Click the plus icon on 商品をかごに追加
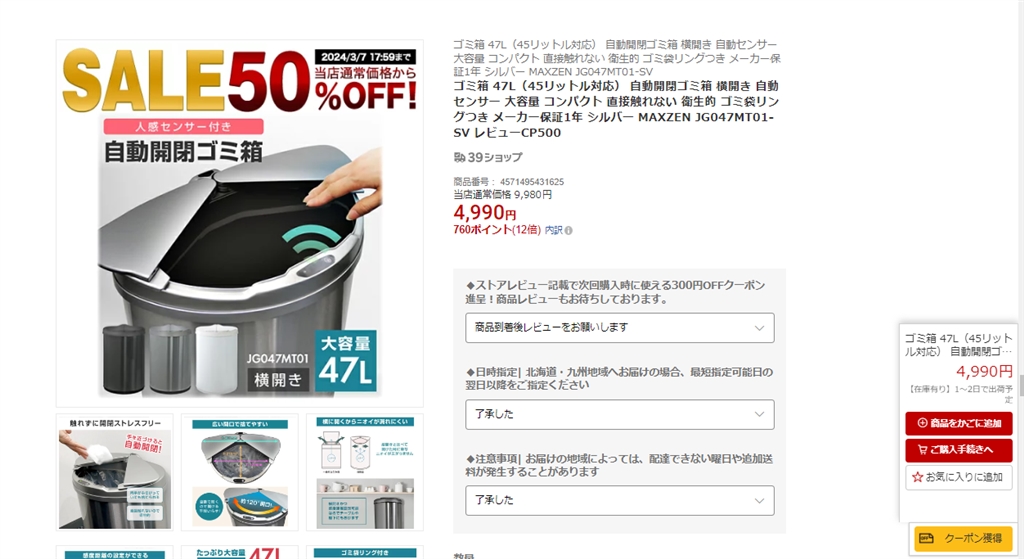 pyautogui.click(x=922, y=423)
